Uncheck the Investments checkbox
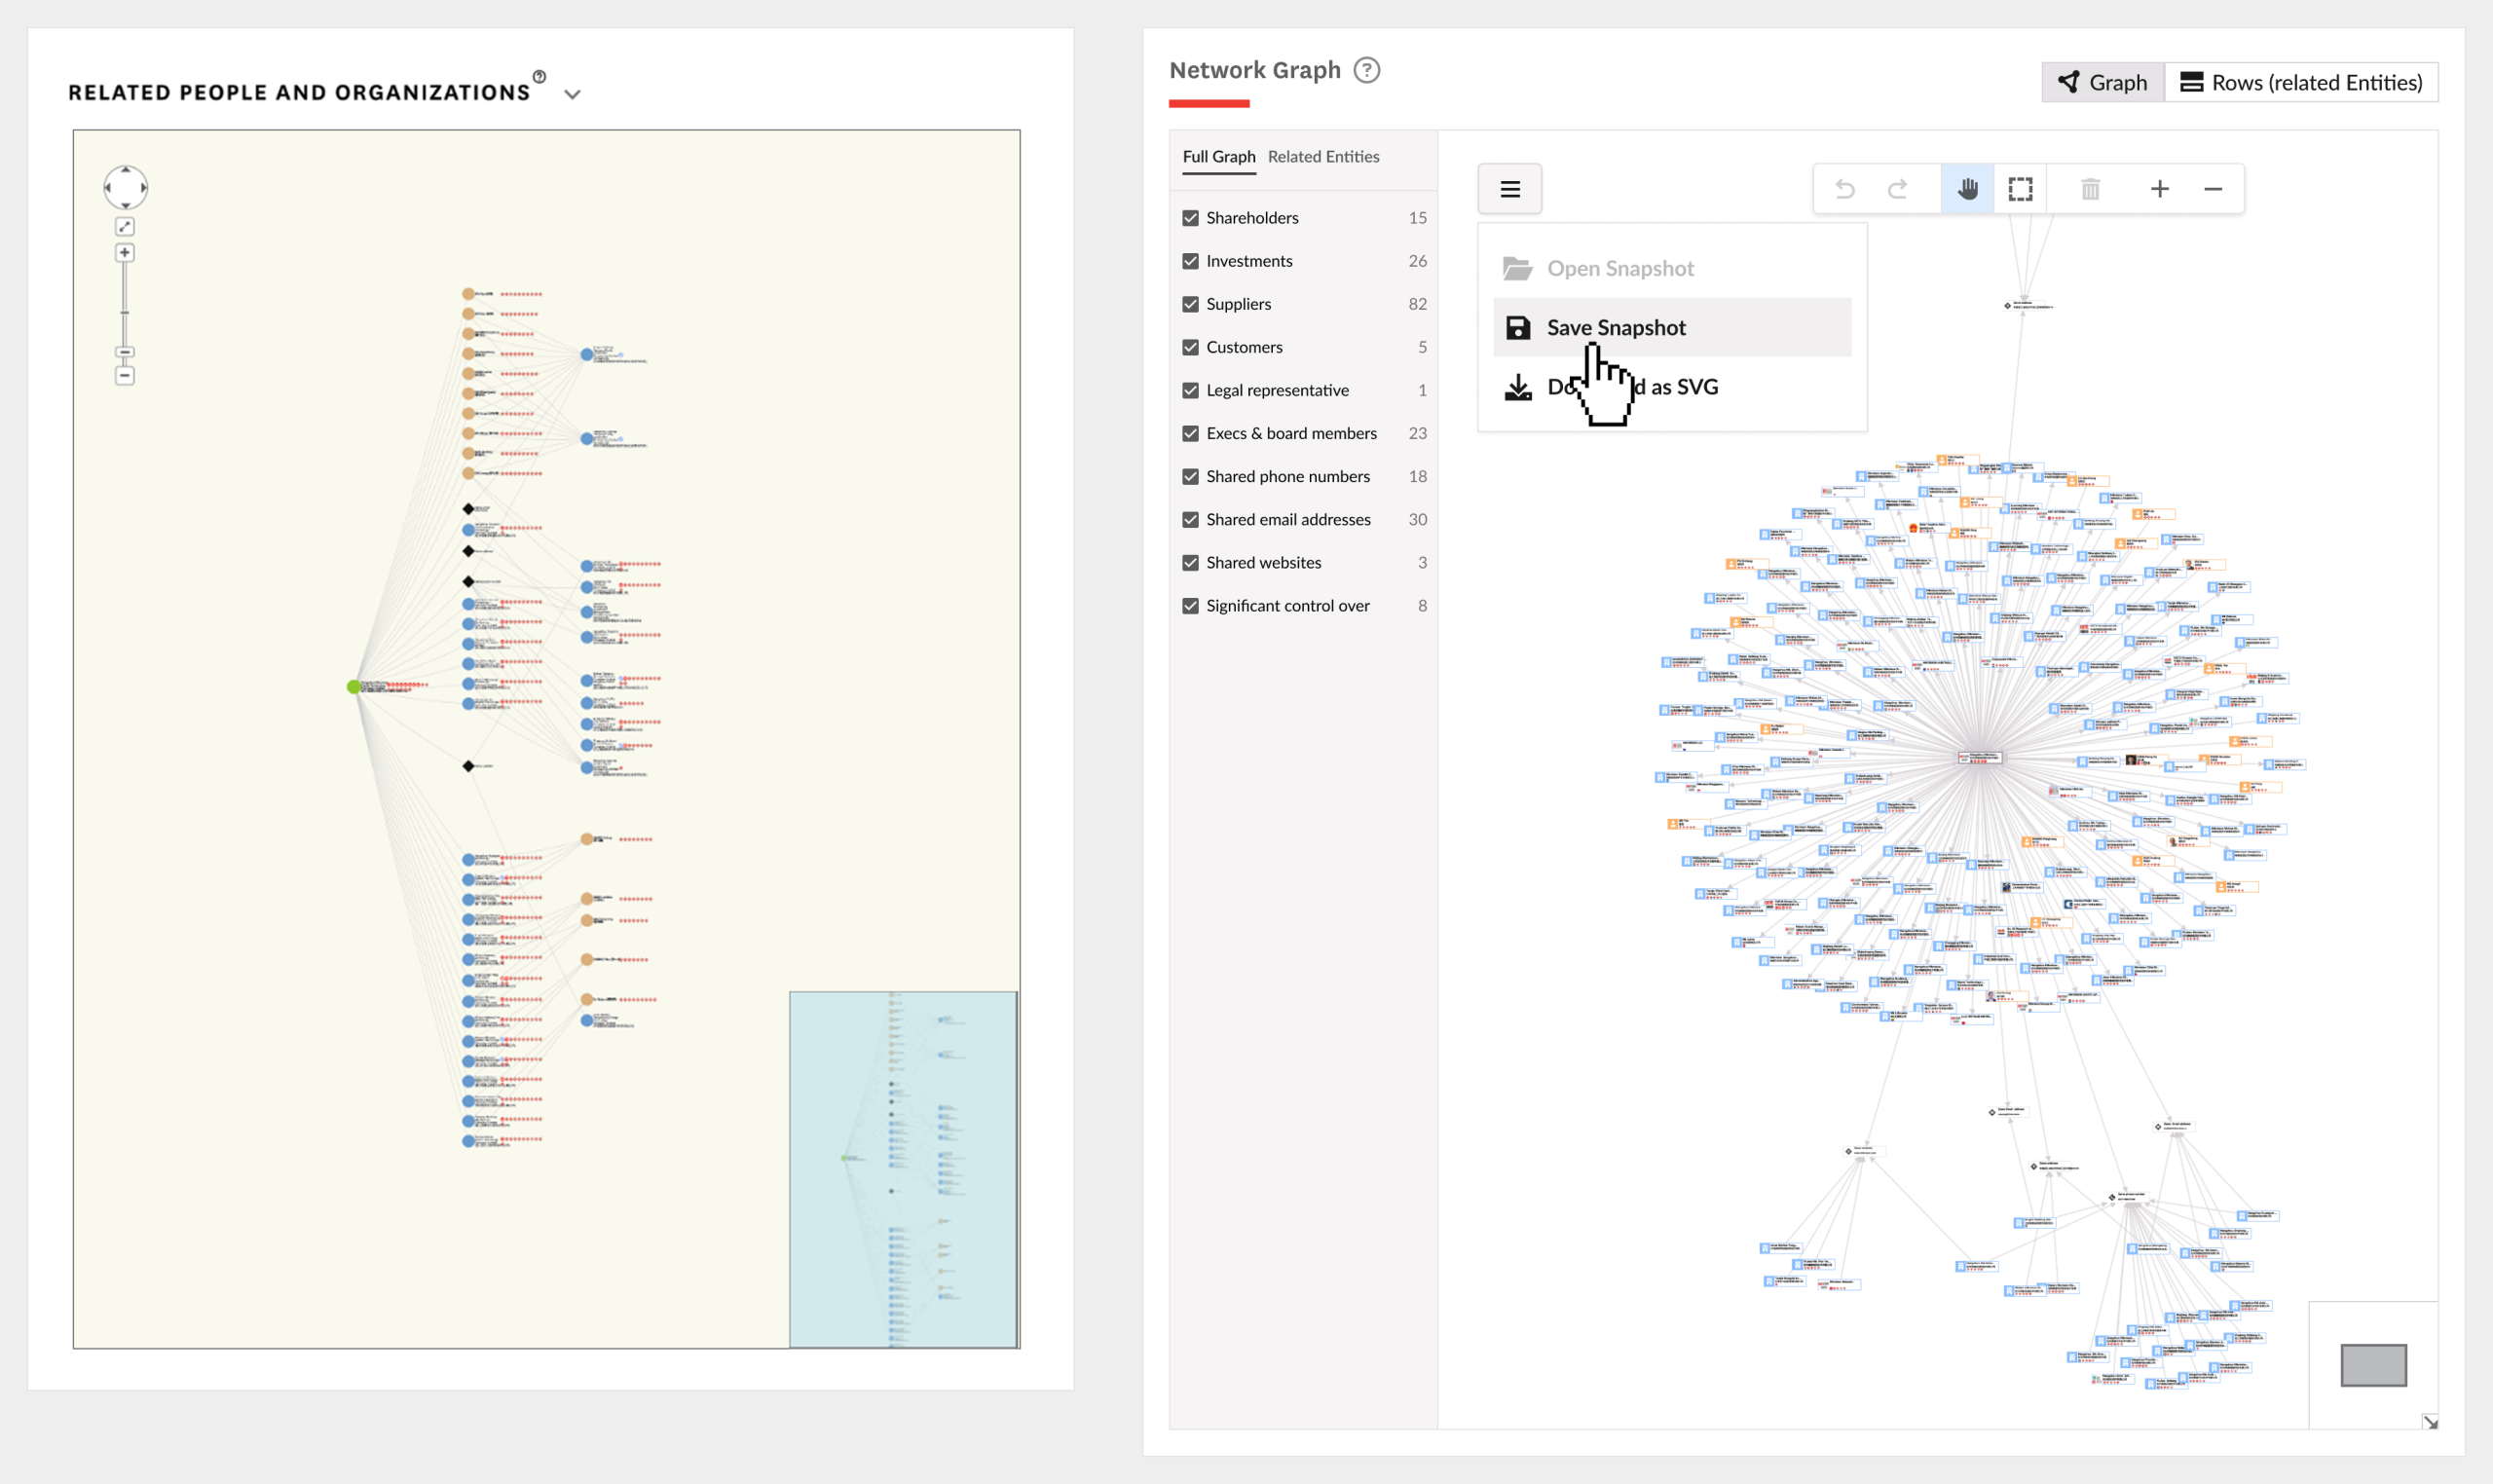The width and height of the screenshot is (2493, 1484). [x=1190, y=261]
